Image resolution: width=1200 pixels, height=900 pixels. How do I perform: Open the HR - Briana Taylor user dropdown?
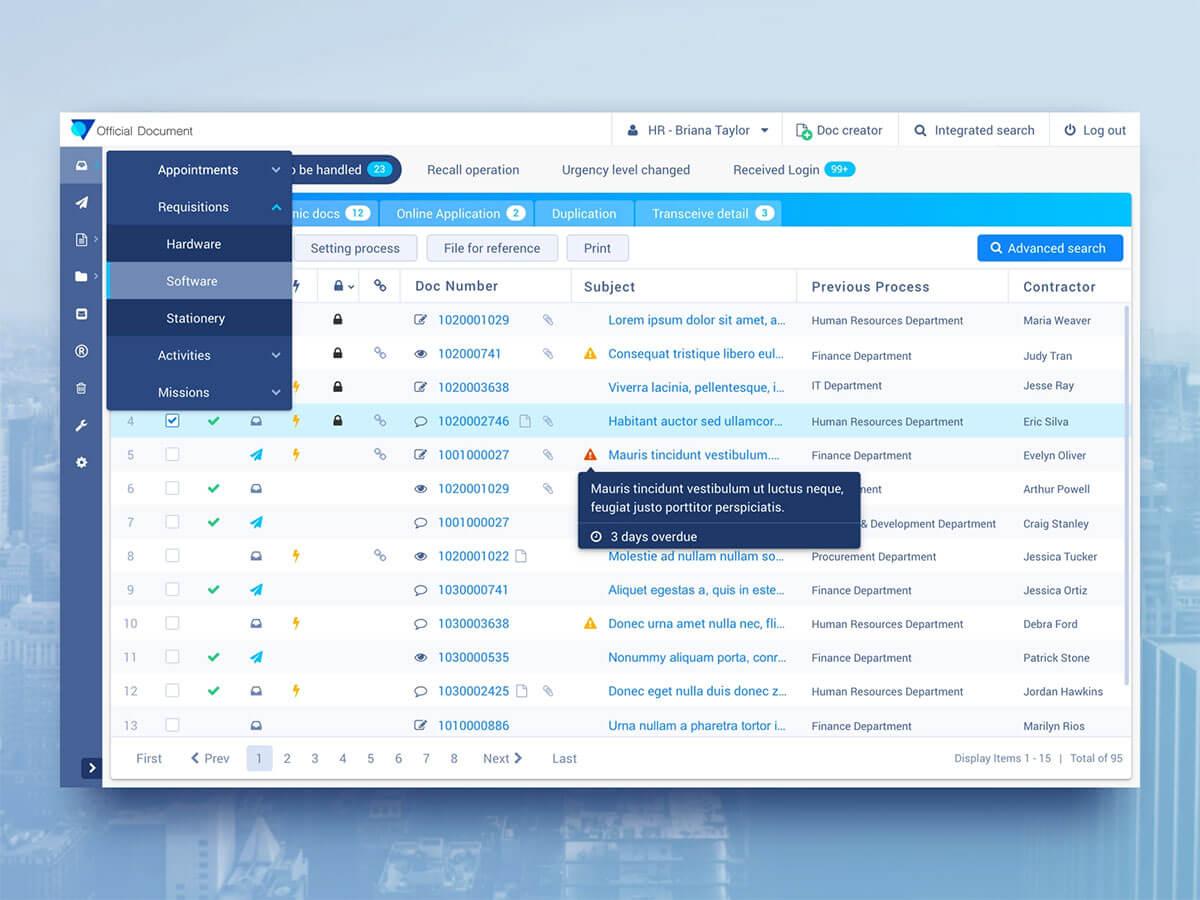tap(697, 130)
